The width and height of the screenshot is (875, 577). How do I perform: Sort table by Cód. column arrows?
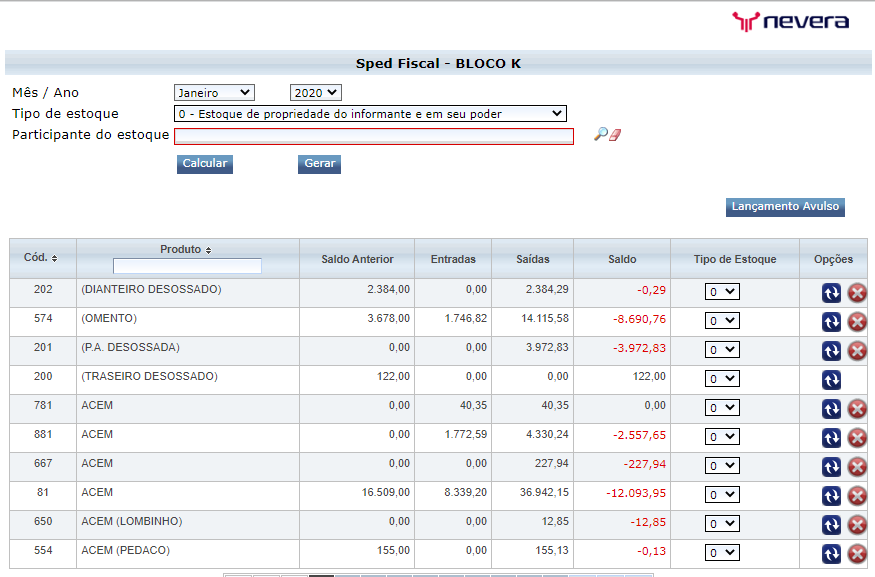click(x=55, y=258)
